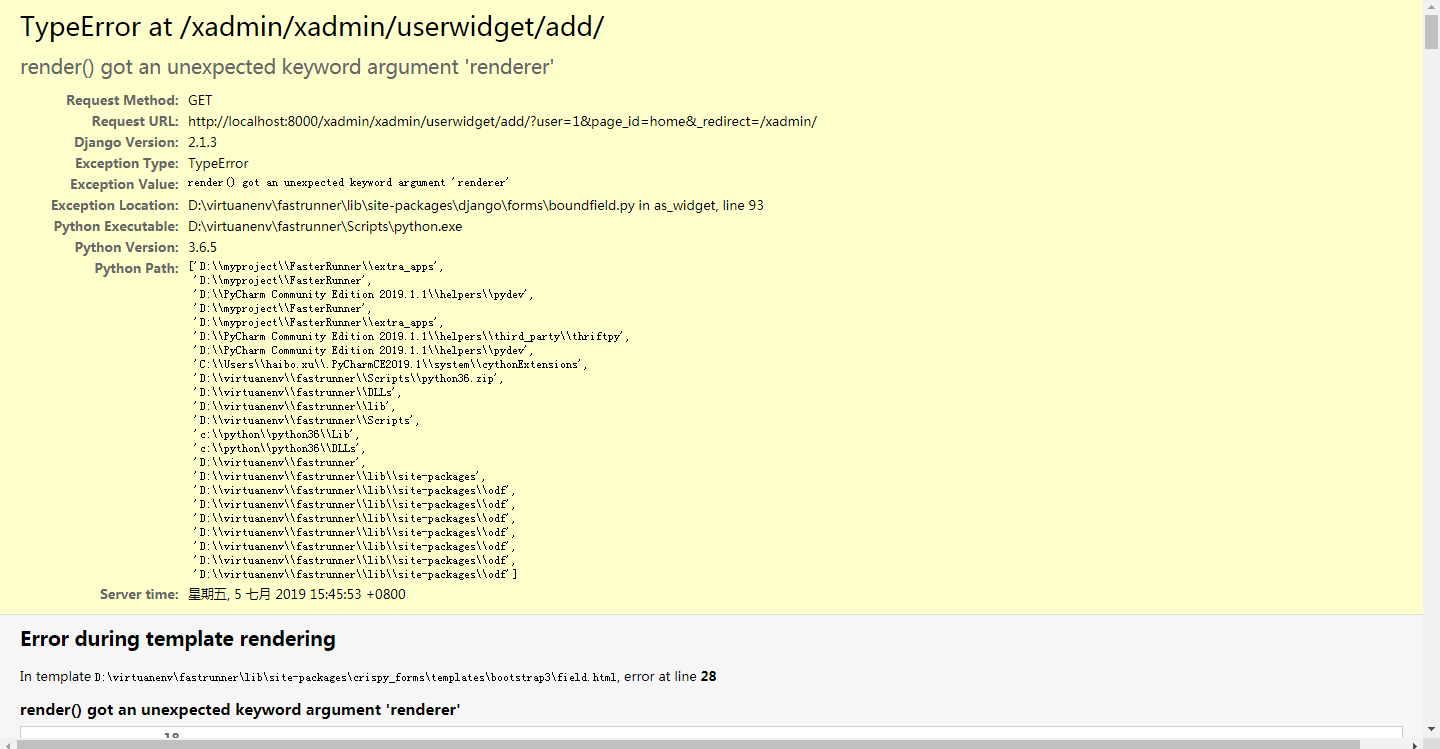Click the monospace Exception Value text

349,183
